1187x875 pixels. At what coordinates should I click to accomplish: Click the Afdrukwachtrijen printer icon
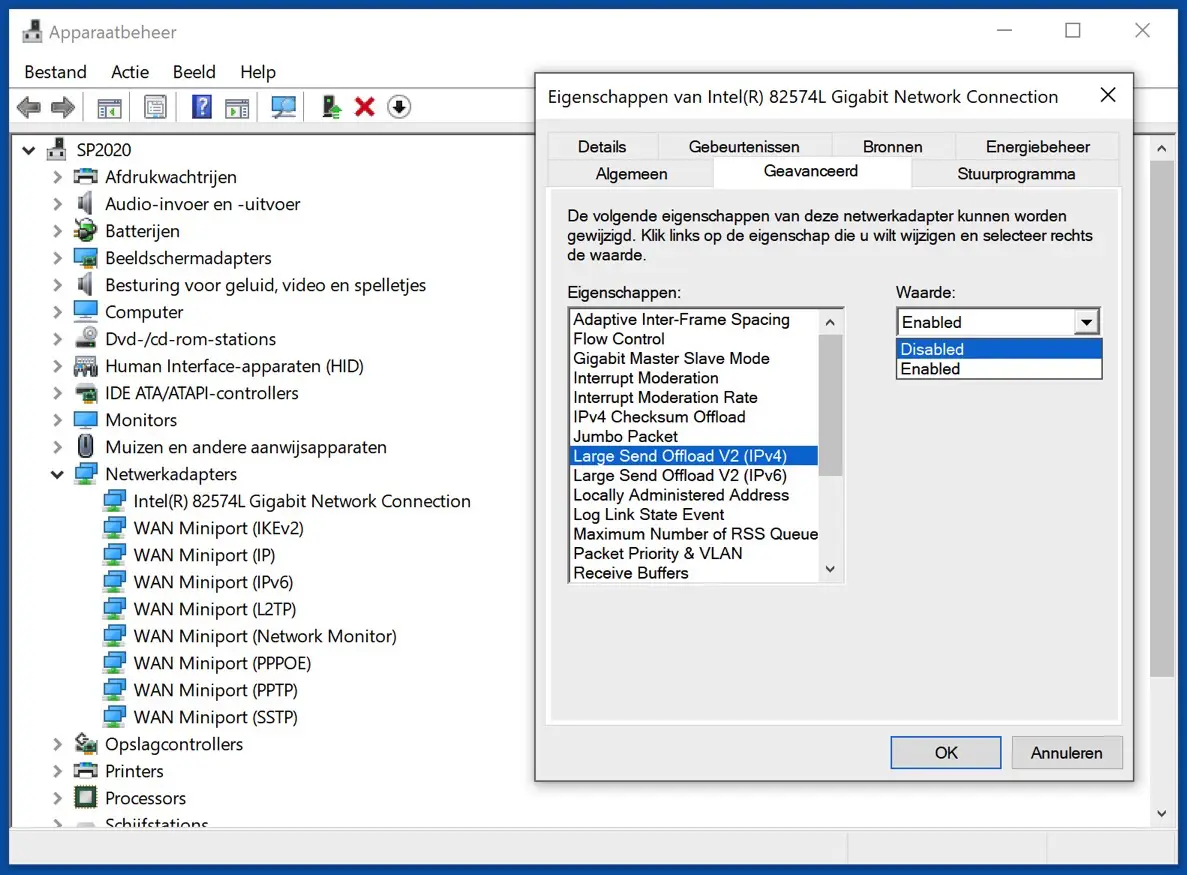click(x=86, y=177)
